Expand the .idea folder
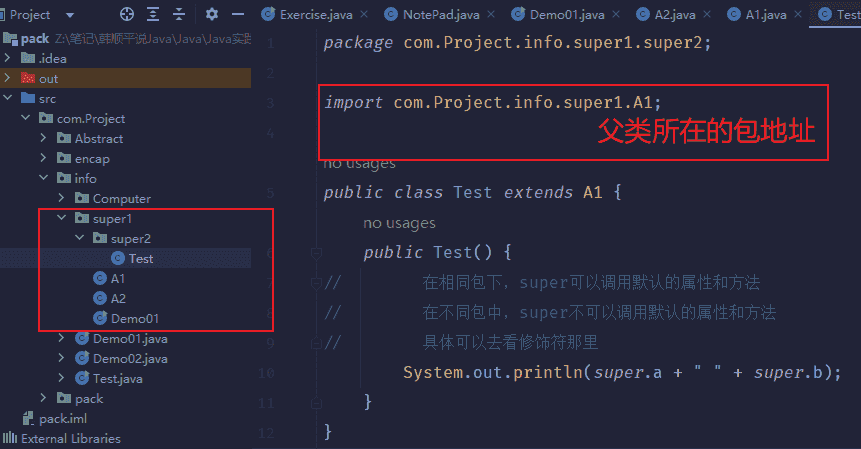 [x=9, y=59]
